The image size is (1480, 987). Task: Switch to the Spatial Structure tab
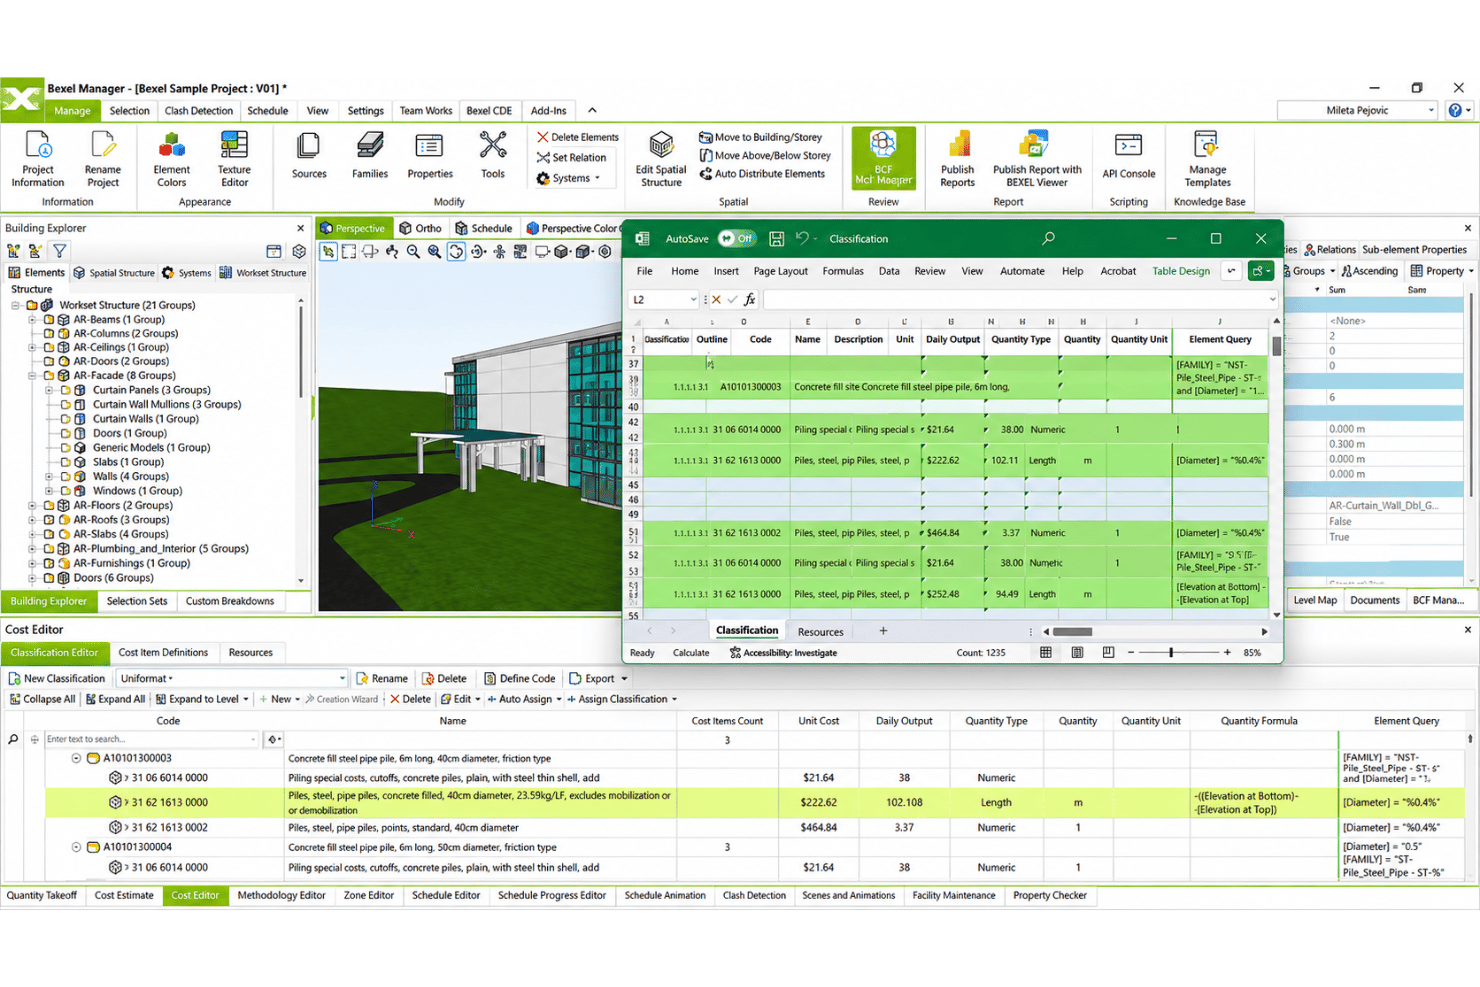point(113,273)
